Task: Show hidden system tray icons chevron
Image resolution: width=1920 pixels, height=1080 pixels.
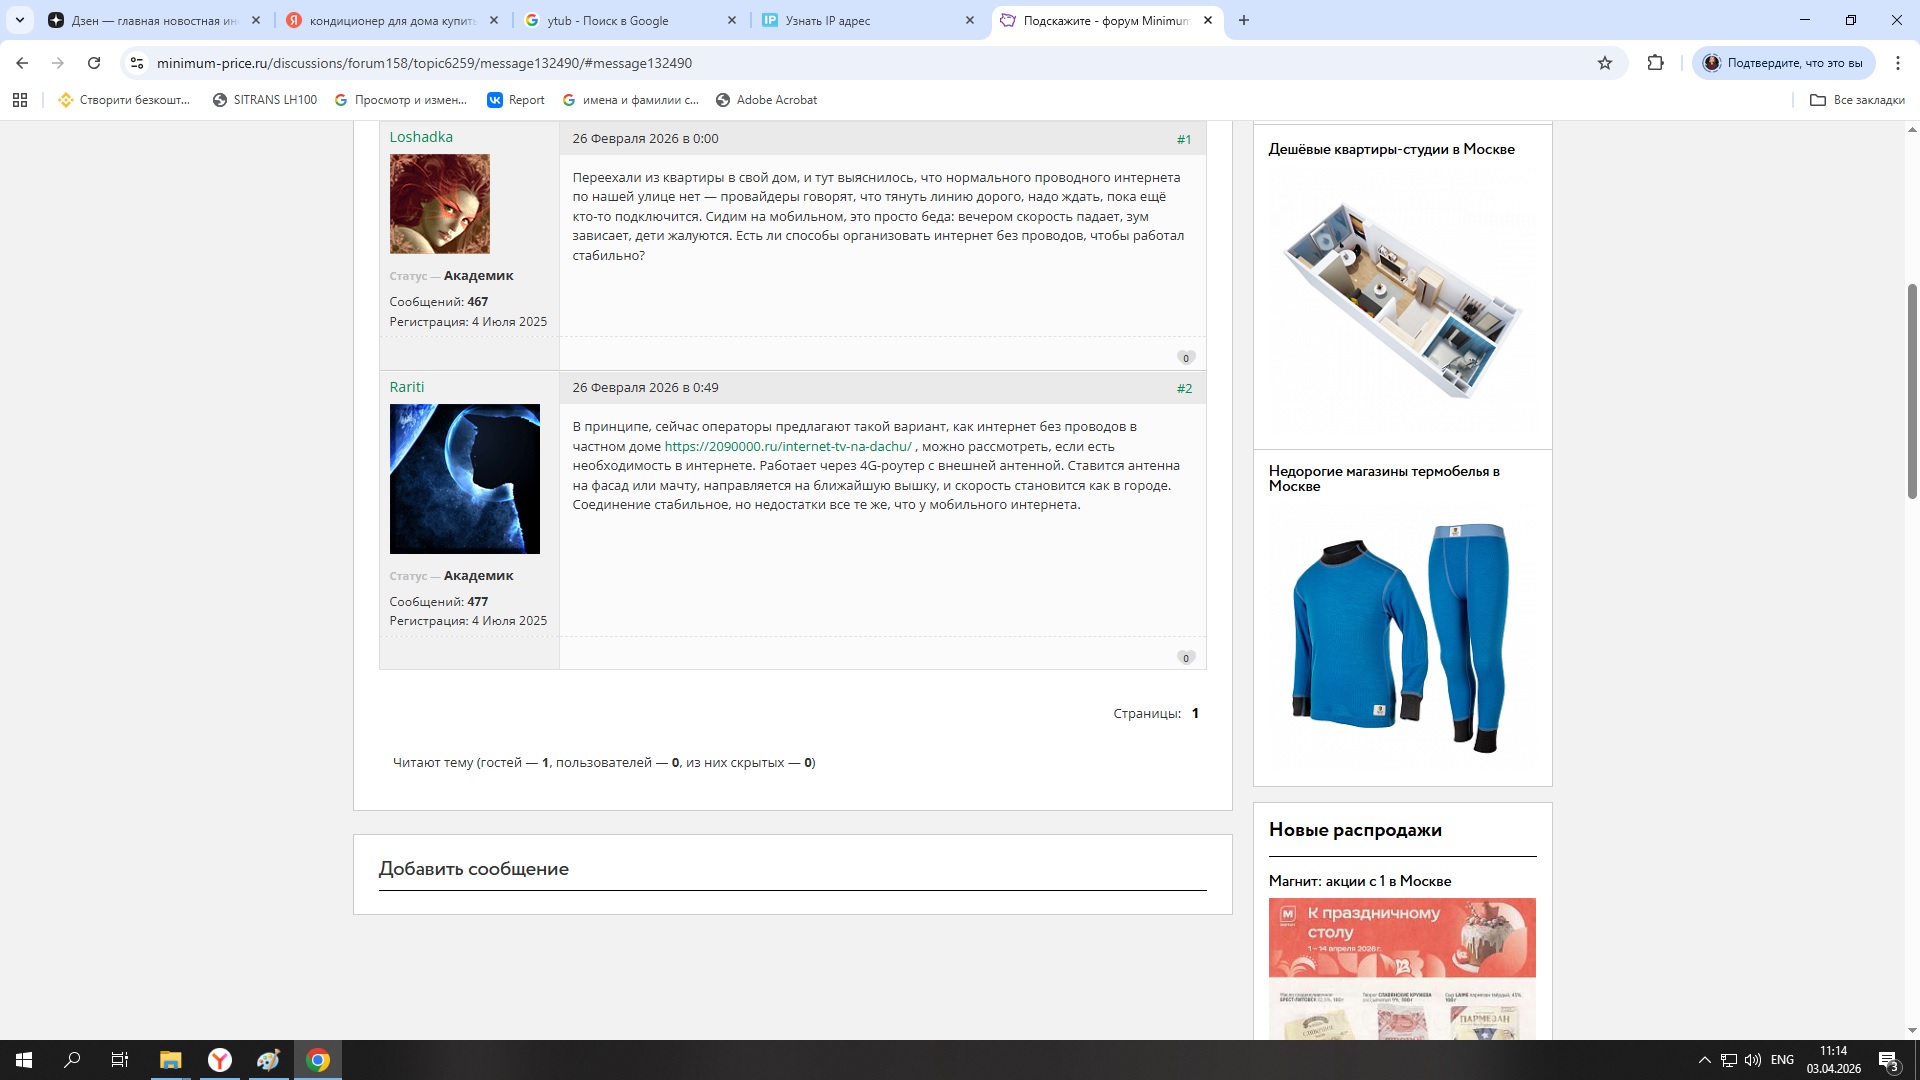Action: coord(1704,1060)
